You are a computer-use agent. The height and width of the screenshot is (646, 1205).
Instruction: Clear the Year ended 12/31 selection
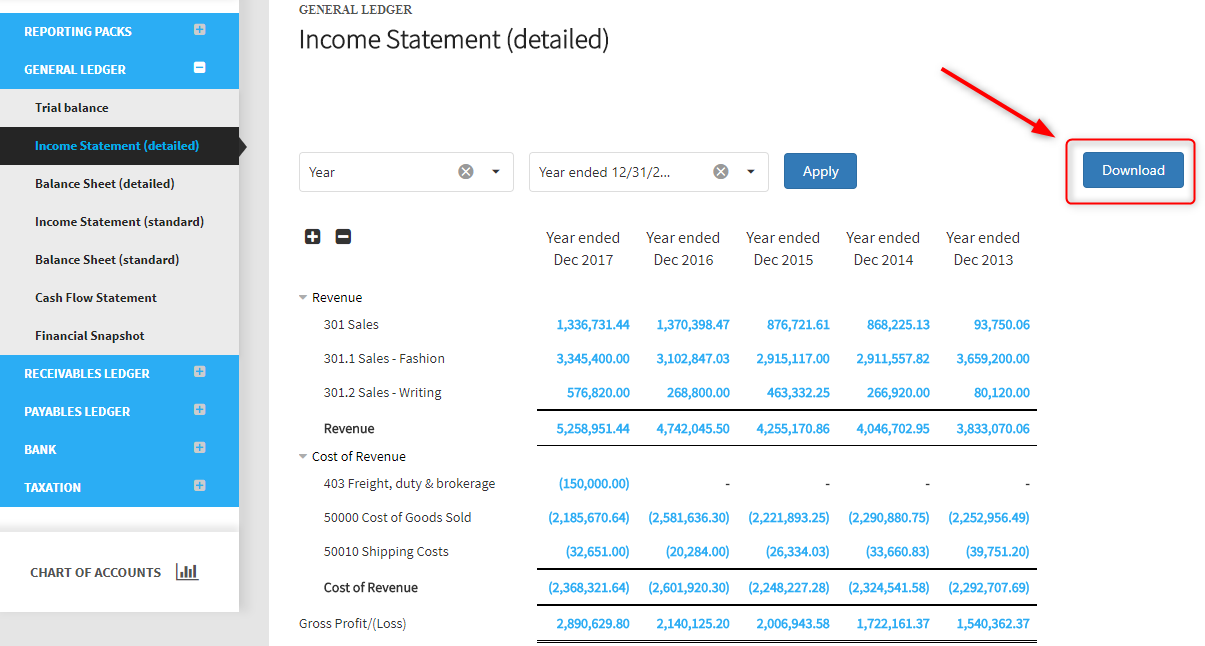[x=721, y=172]
